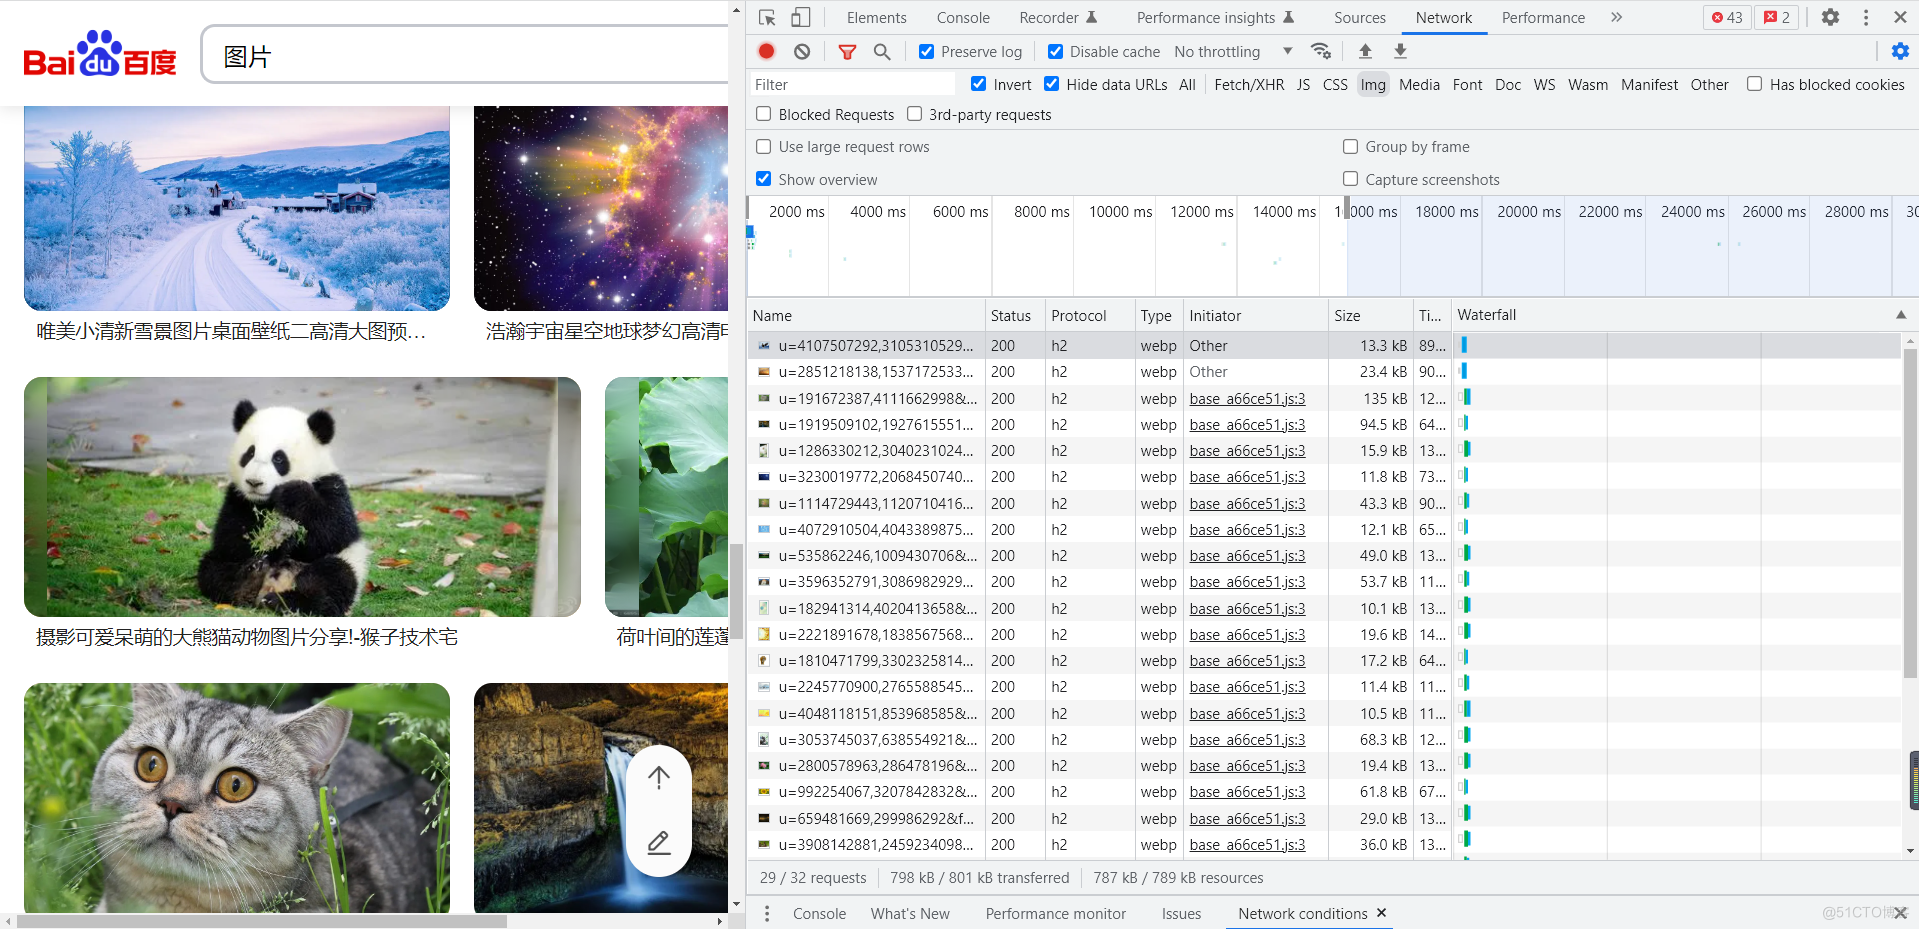Enable Use large request rows
Screen dimensions: 1919x929
(x=763, y=146)
